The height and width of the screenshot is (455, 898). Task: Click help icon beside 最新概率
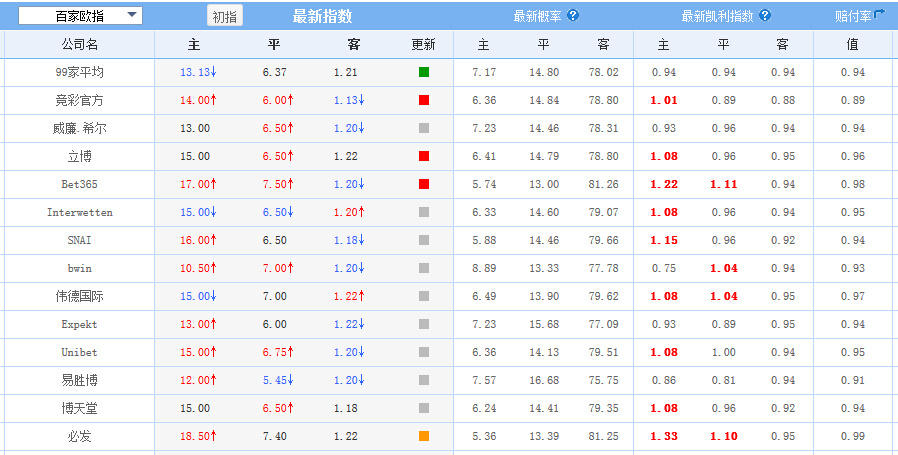coord(573,16)
